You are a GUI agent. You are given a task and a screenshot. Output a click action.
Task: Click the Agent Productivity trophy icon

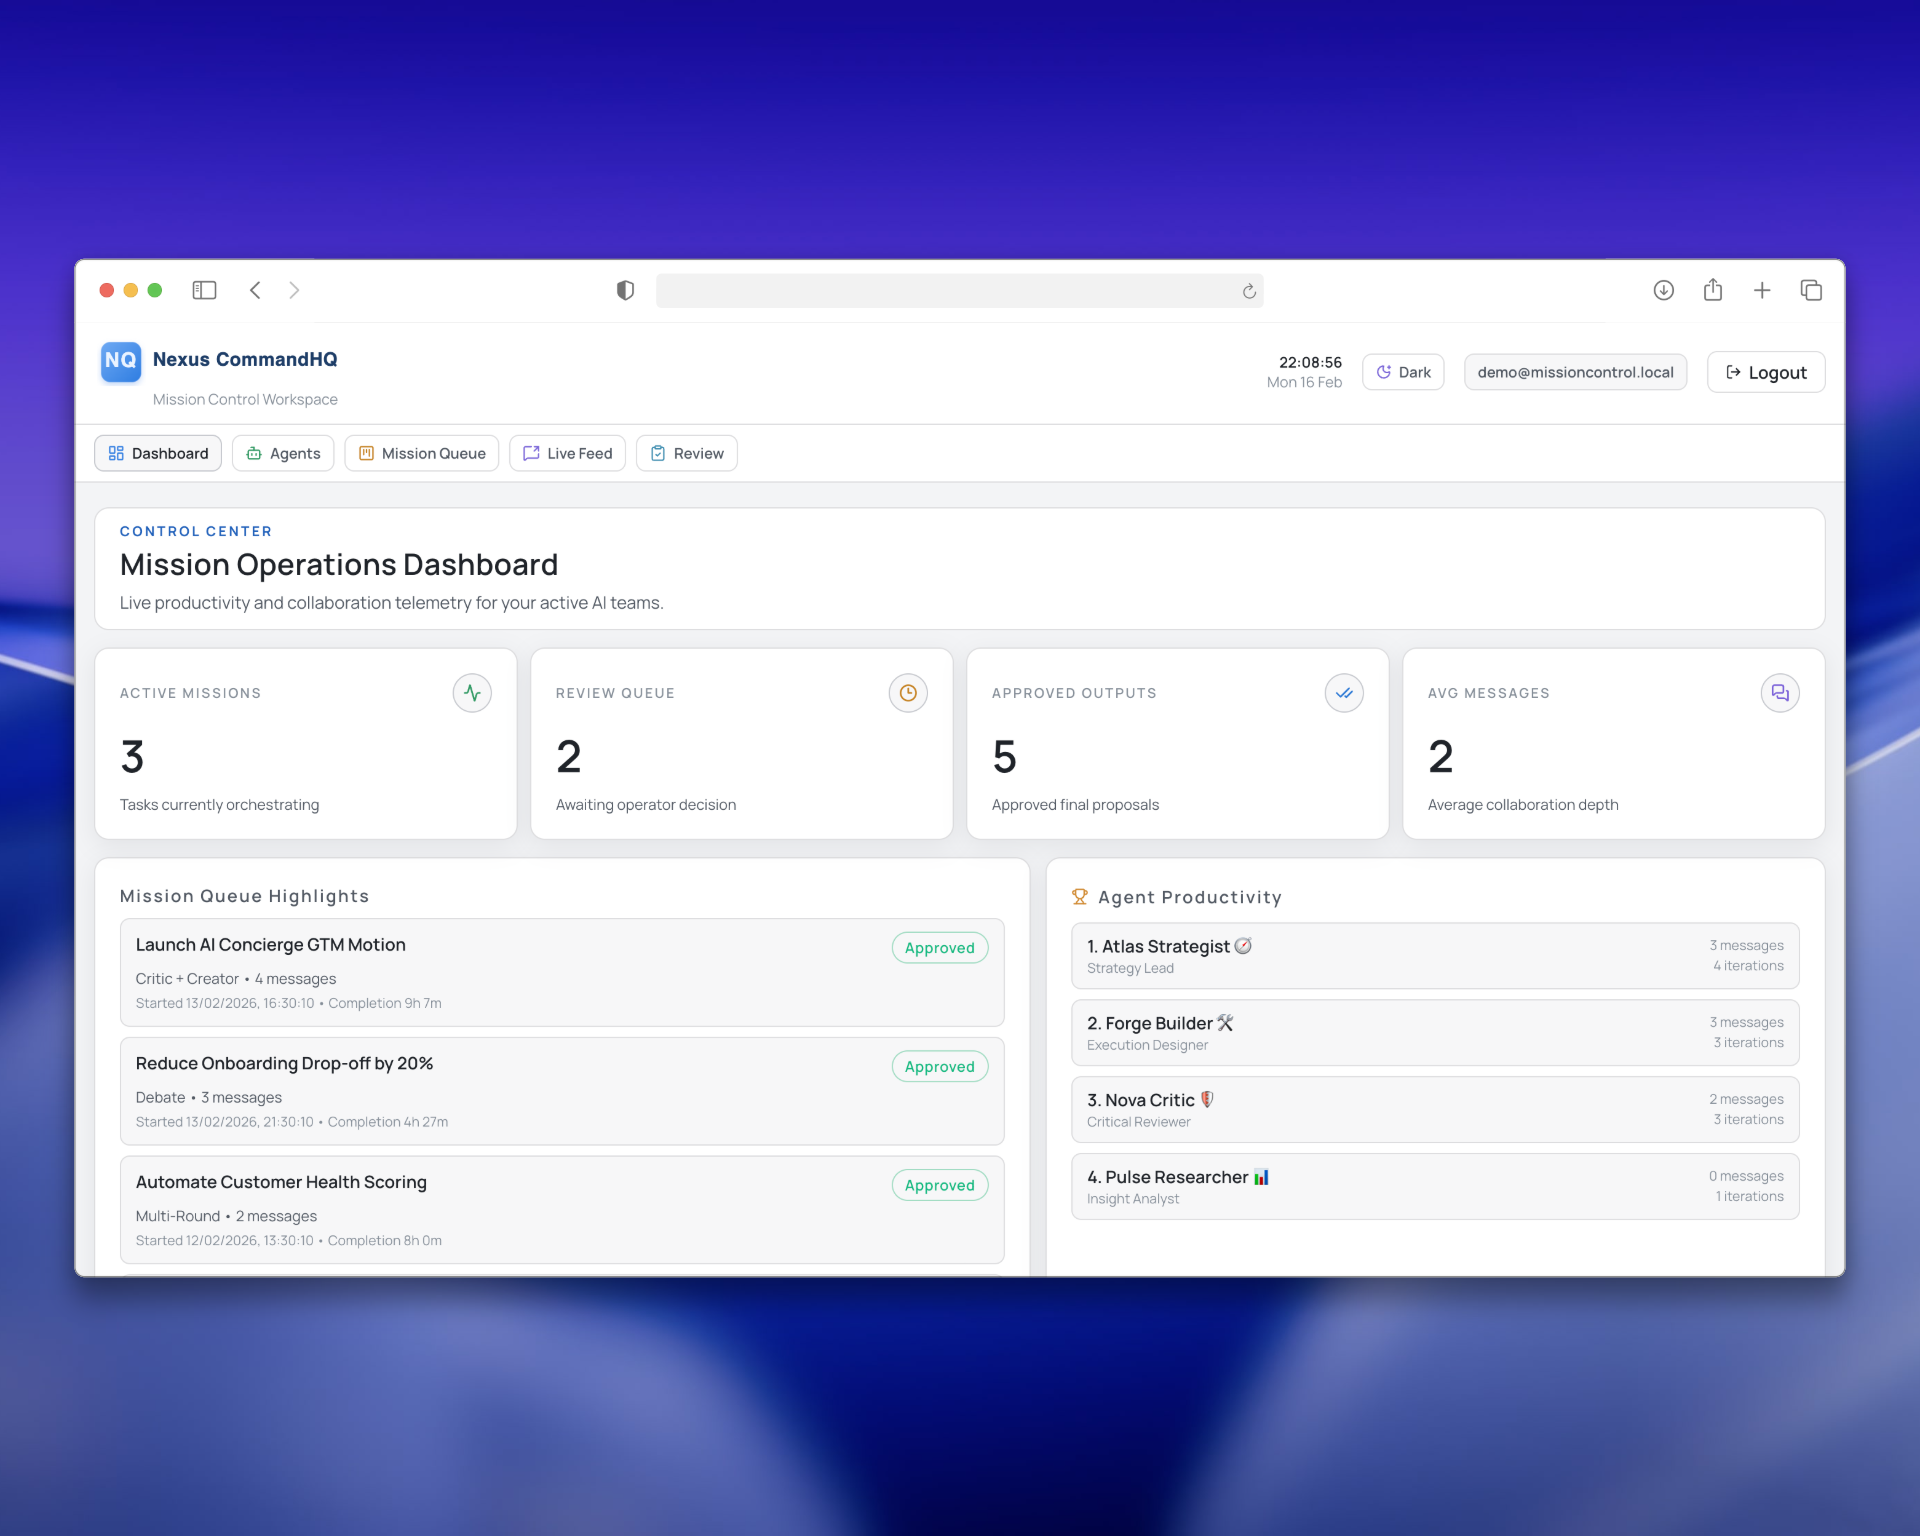click(1080, 896)
